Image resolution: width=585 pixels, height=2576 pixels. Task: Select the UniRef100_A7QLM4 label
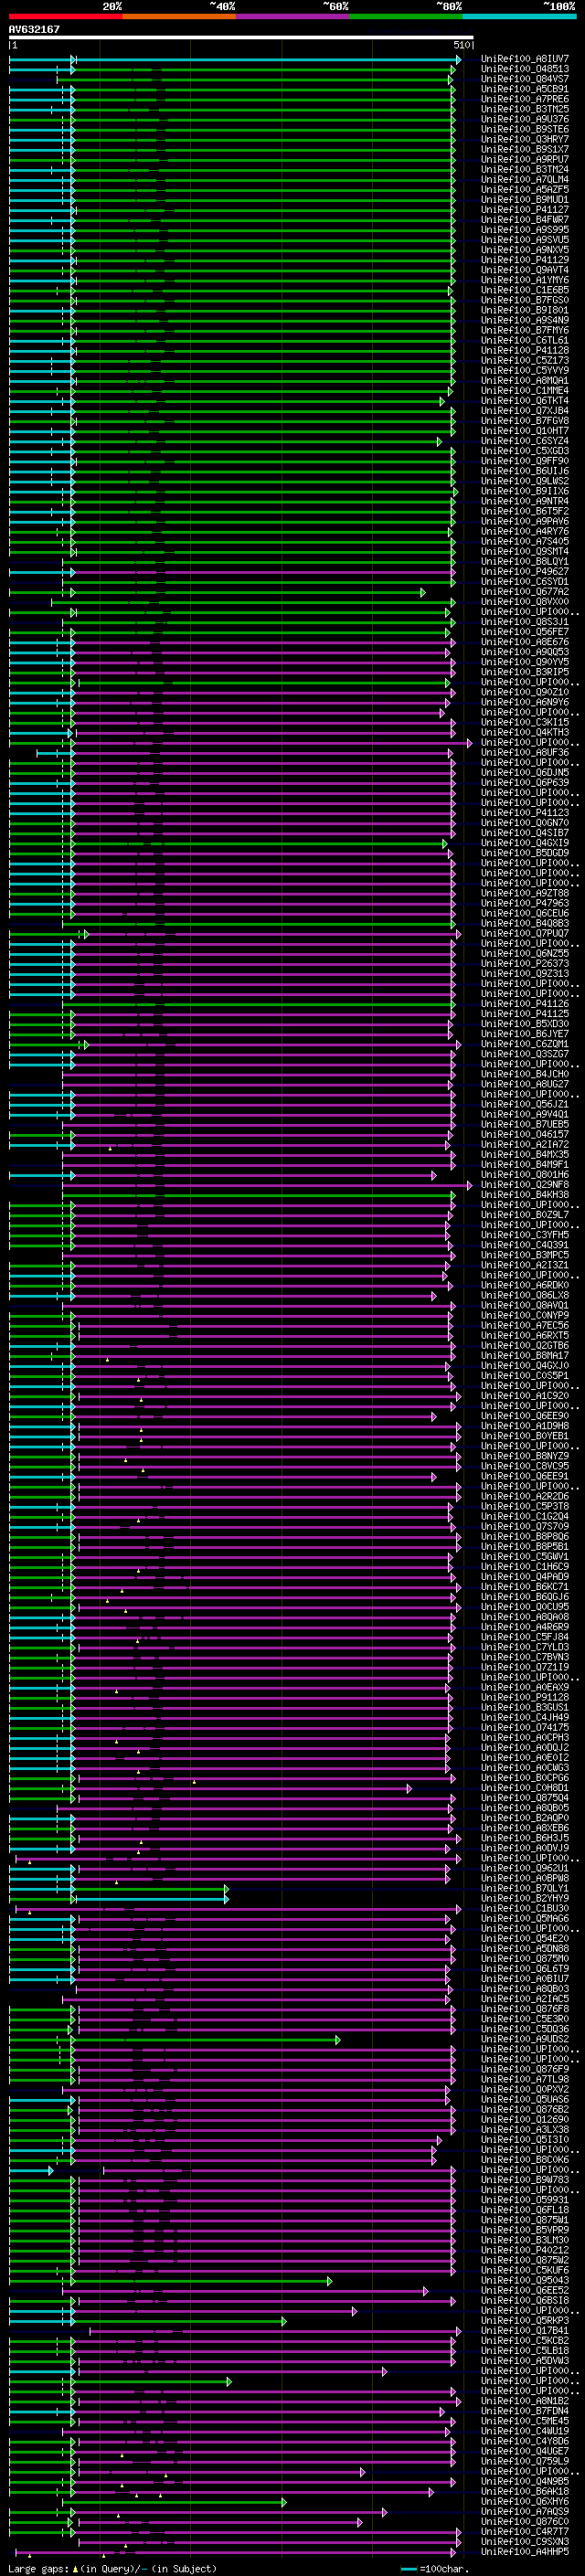[524, 179]
